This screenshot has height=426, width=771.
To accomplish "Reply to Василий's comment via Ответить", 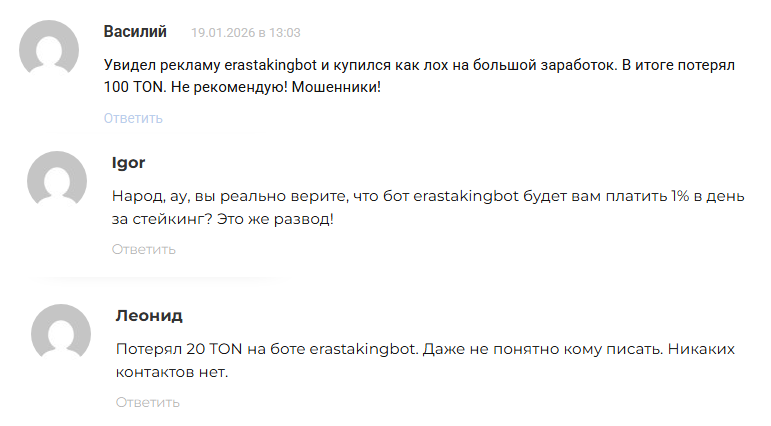I will point(133,118).
